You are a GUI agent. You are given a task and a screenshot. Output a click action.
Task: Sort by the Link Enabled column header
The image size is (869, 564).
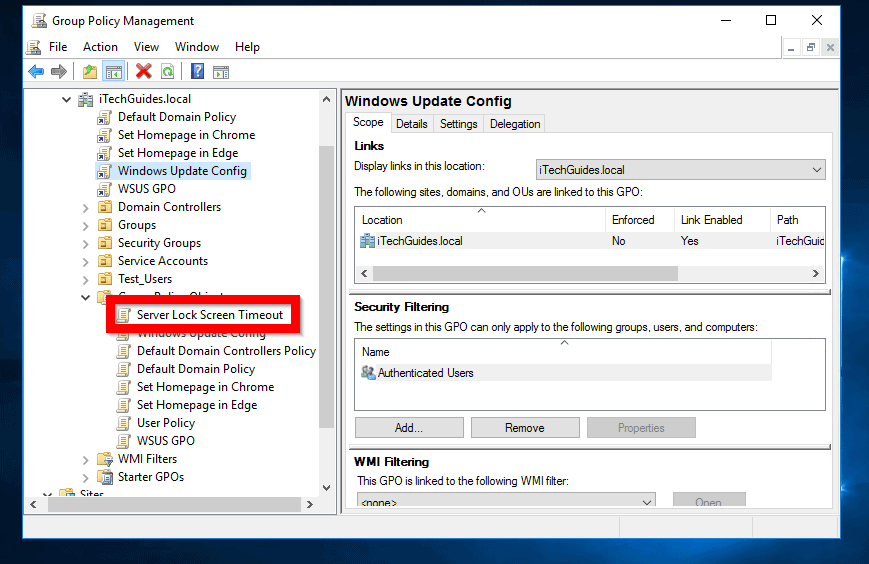pos(722,220)
